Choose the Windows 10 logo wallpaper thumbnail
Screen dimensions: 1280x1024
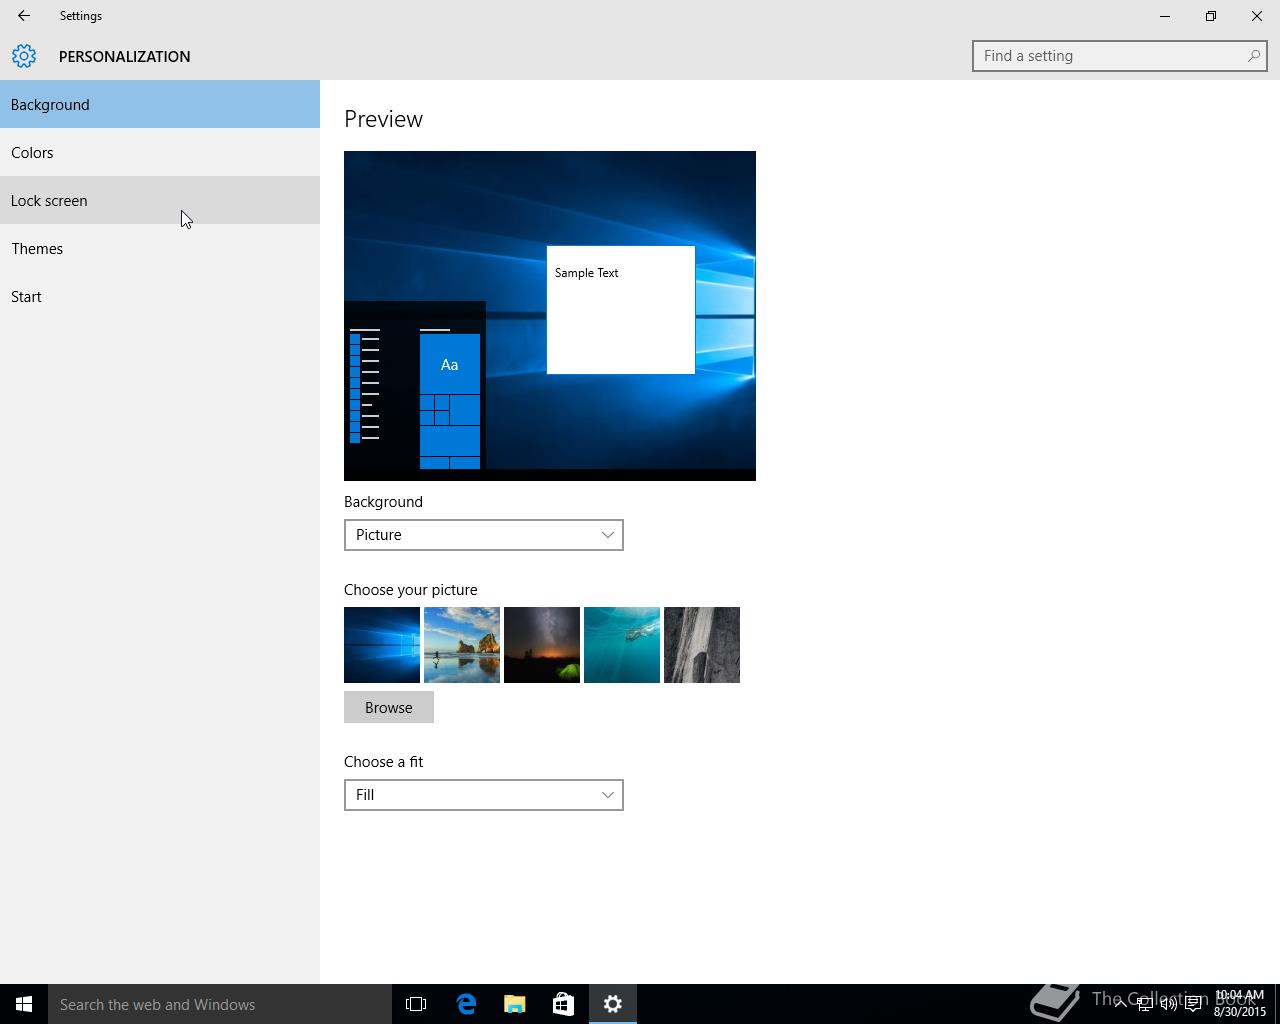pos(382,645)
